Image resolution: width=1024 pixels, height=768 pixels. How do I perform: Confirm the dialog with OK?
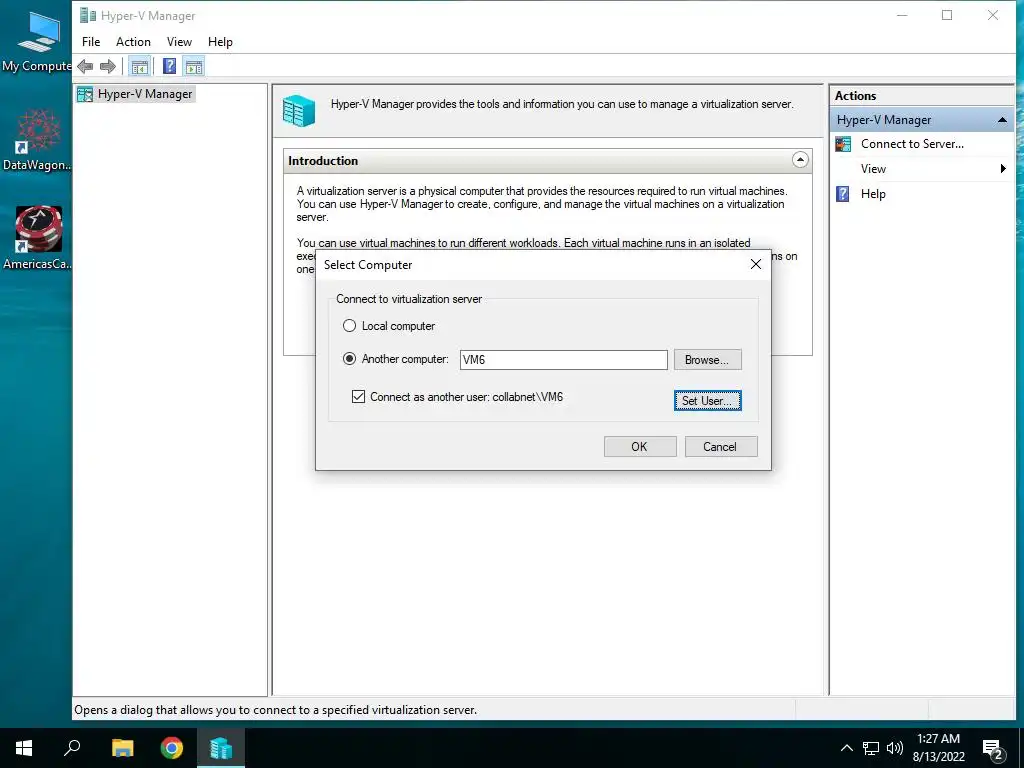pos(639,447)
